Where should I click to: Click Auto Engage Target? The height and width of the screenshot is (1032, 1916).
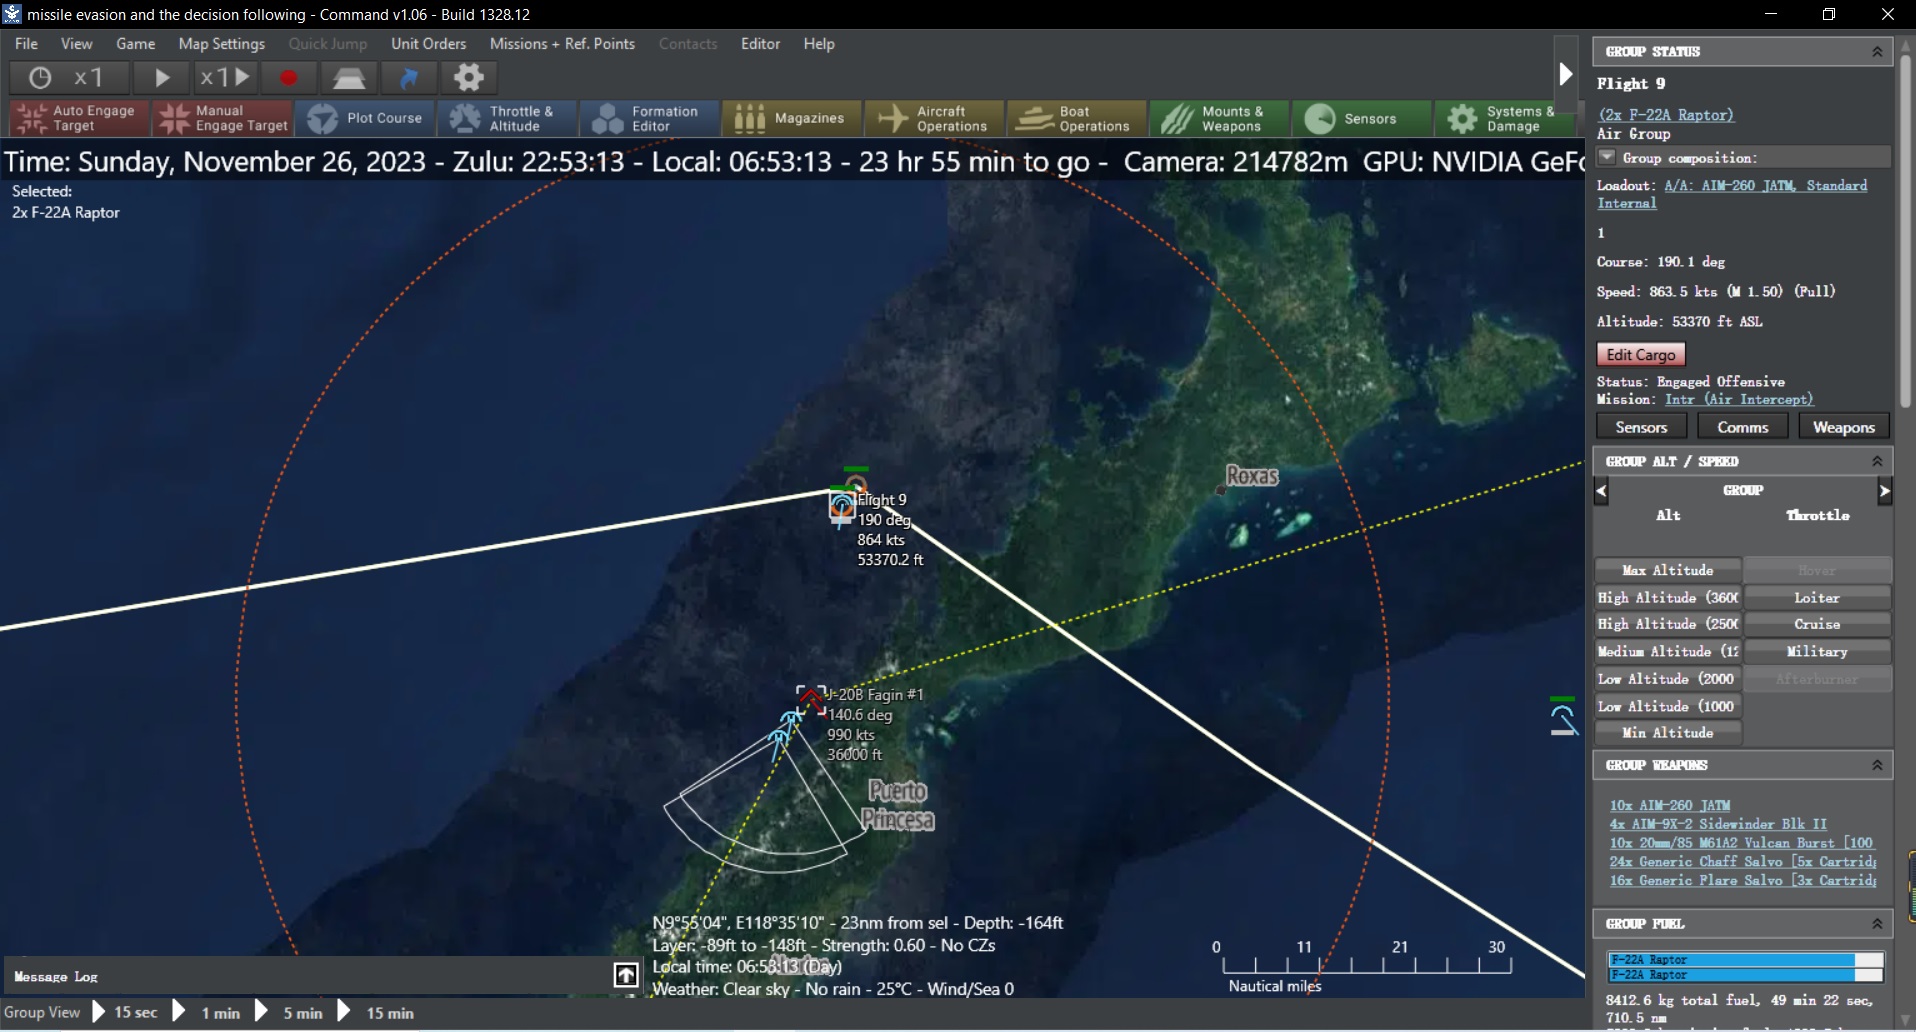click(79, 118)
